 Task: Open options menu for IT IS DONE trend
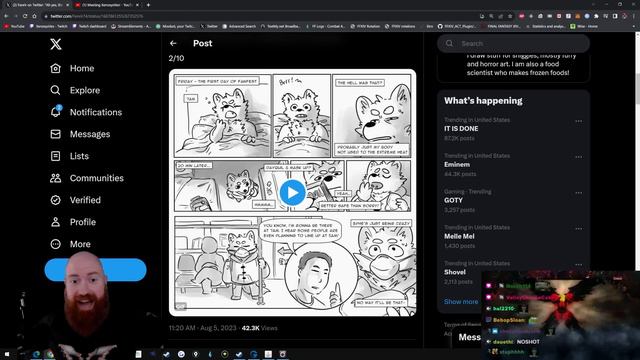tap(578, 121)
